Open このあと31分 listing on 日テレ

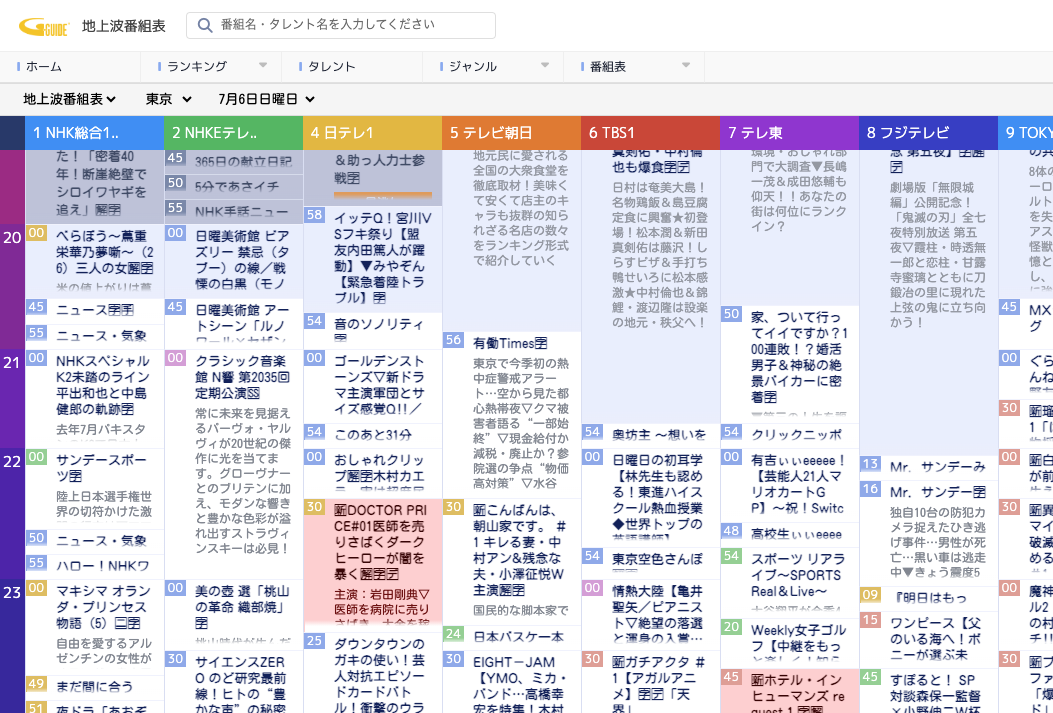(373, 434)
